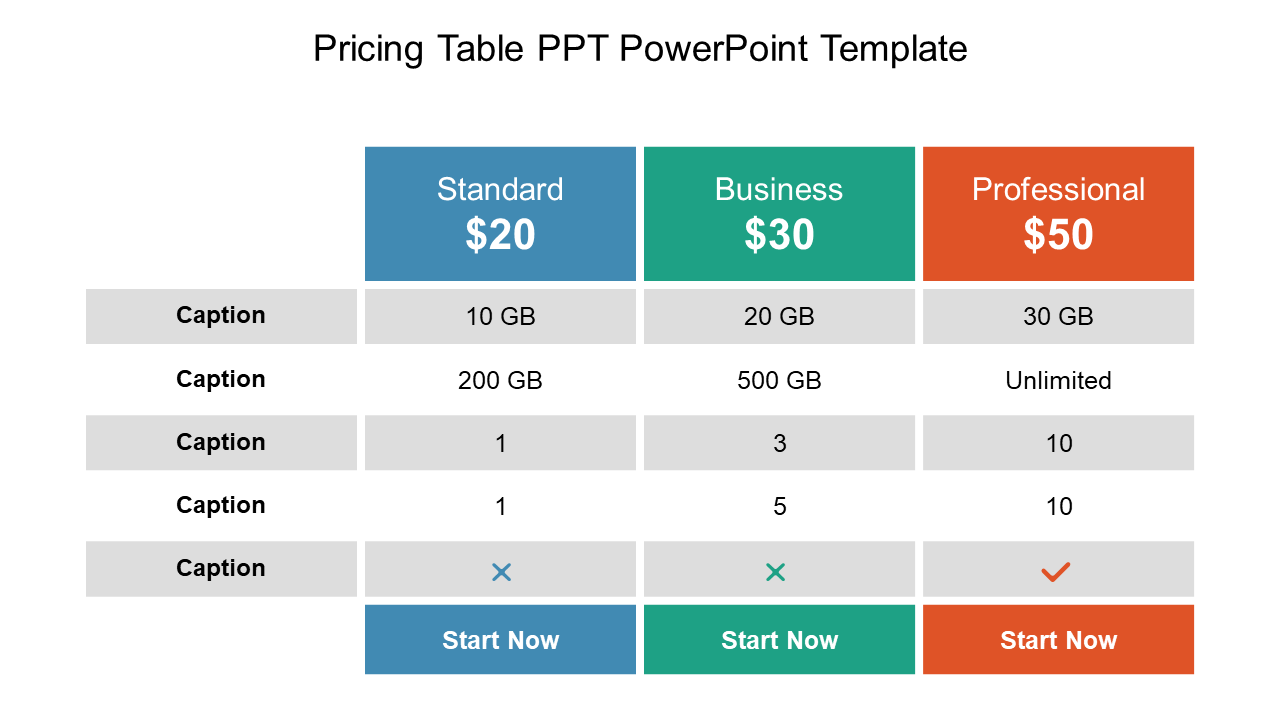This screenshot has width=1280, height=720.
Task: Click the 10 GB cell
Action: [500, 317]
